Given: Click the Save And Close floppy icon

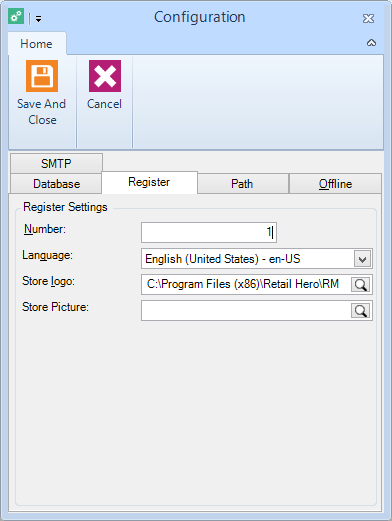Looking at the screenshot, I should (42, 76).
